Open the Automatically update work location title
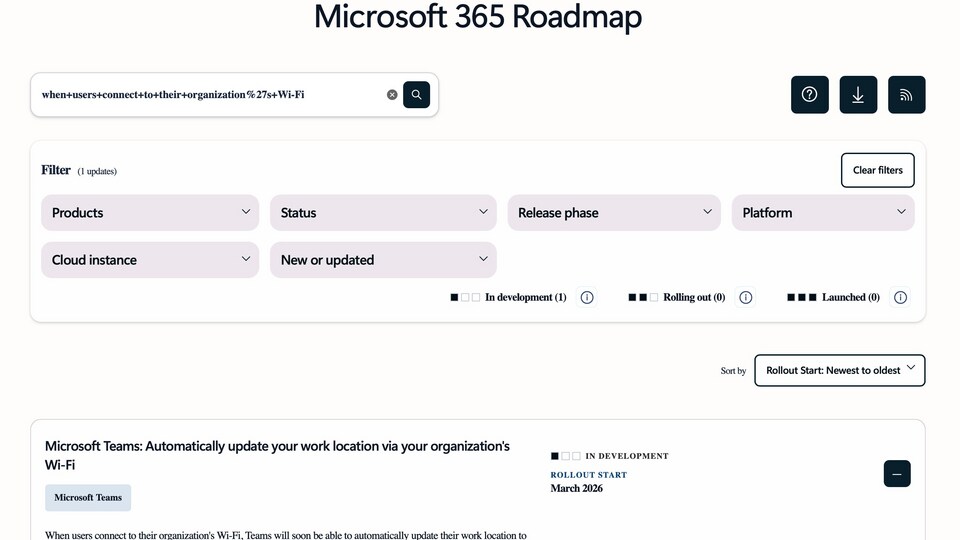Viewport: 960px width, 540px height. tap(277, 455)
